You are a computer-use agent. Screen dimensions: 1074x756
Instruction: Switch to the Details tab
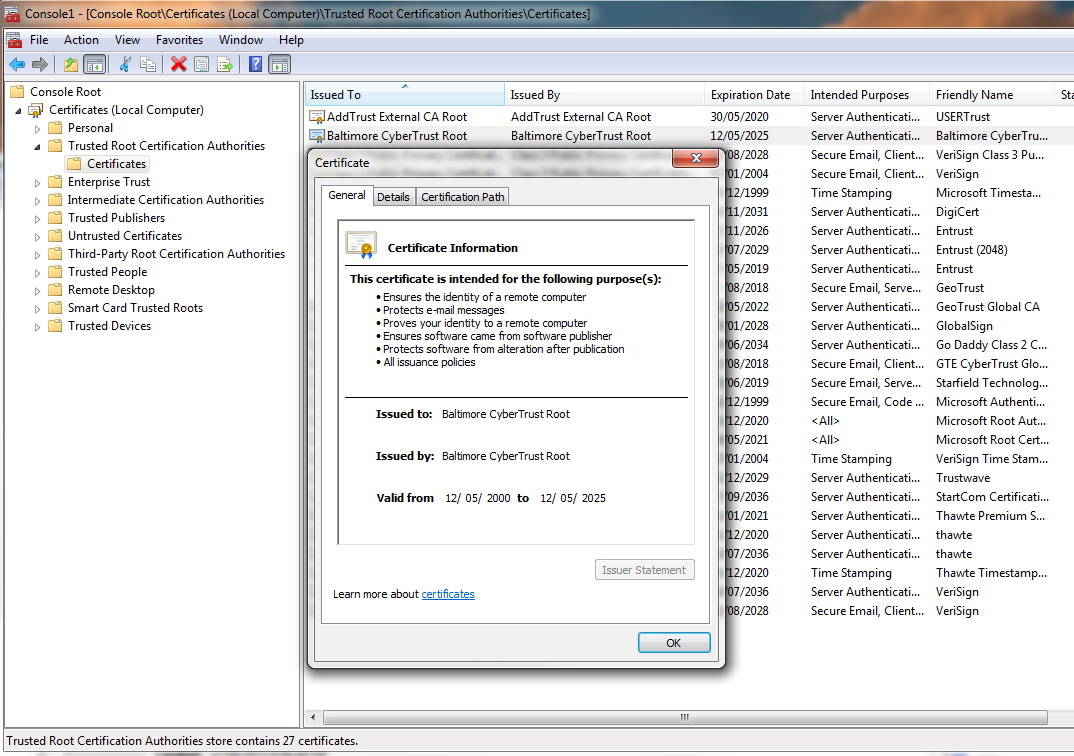click(x=393, y=197)
